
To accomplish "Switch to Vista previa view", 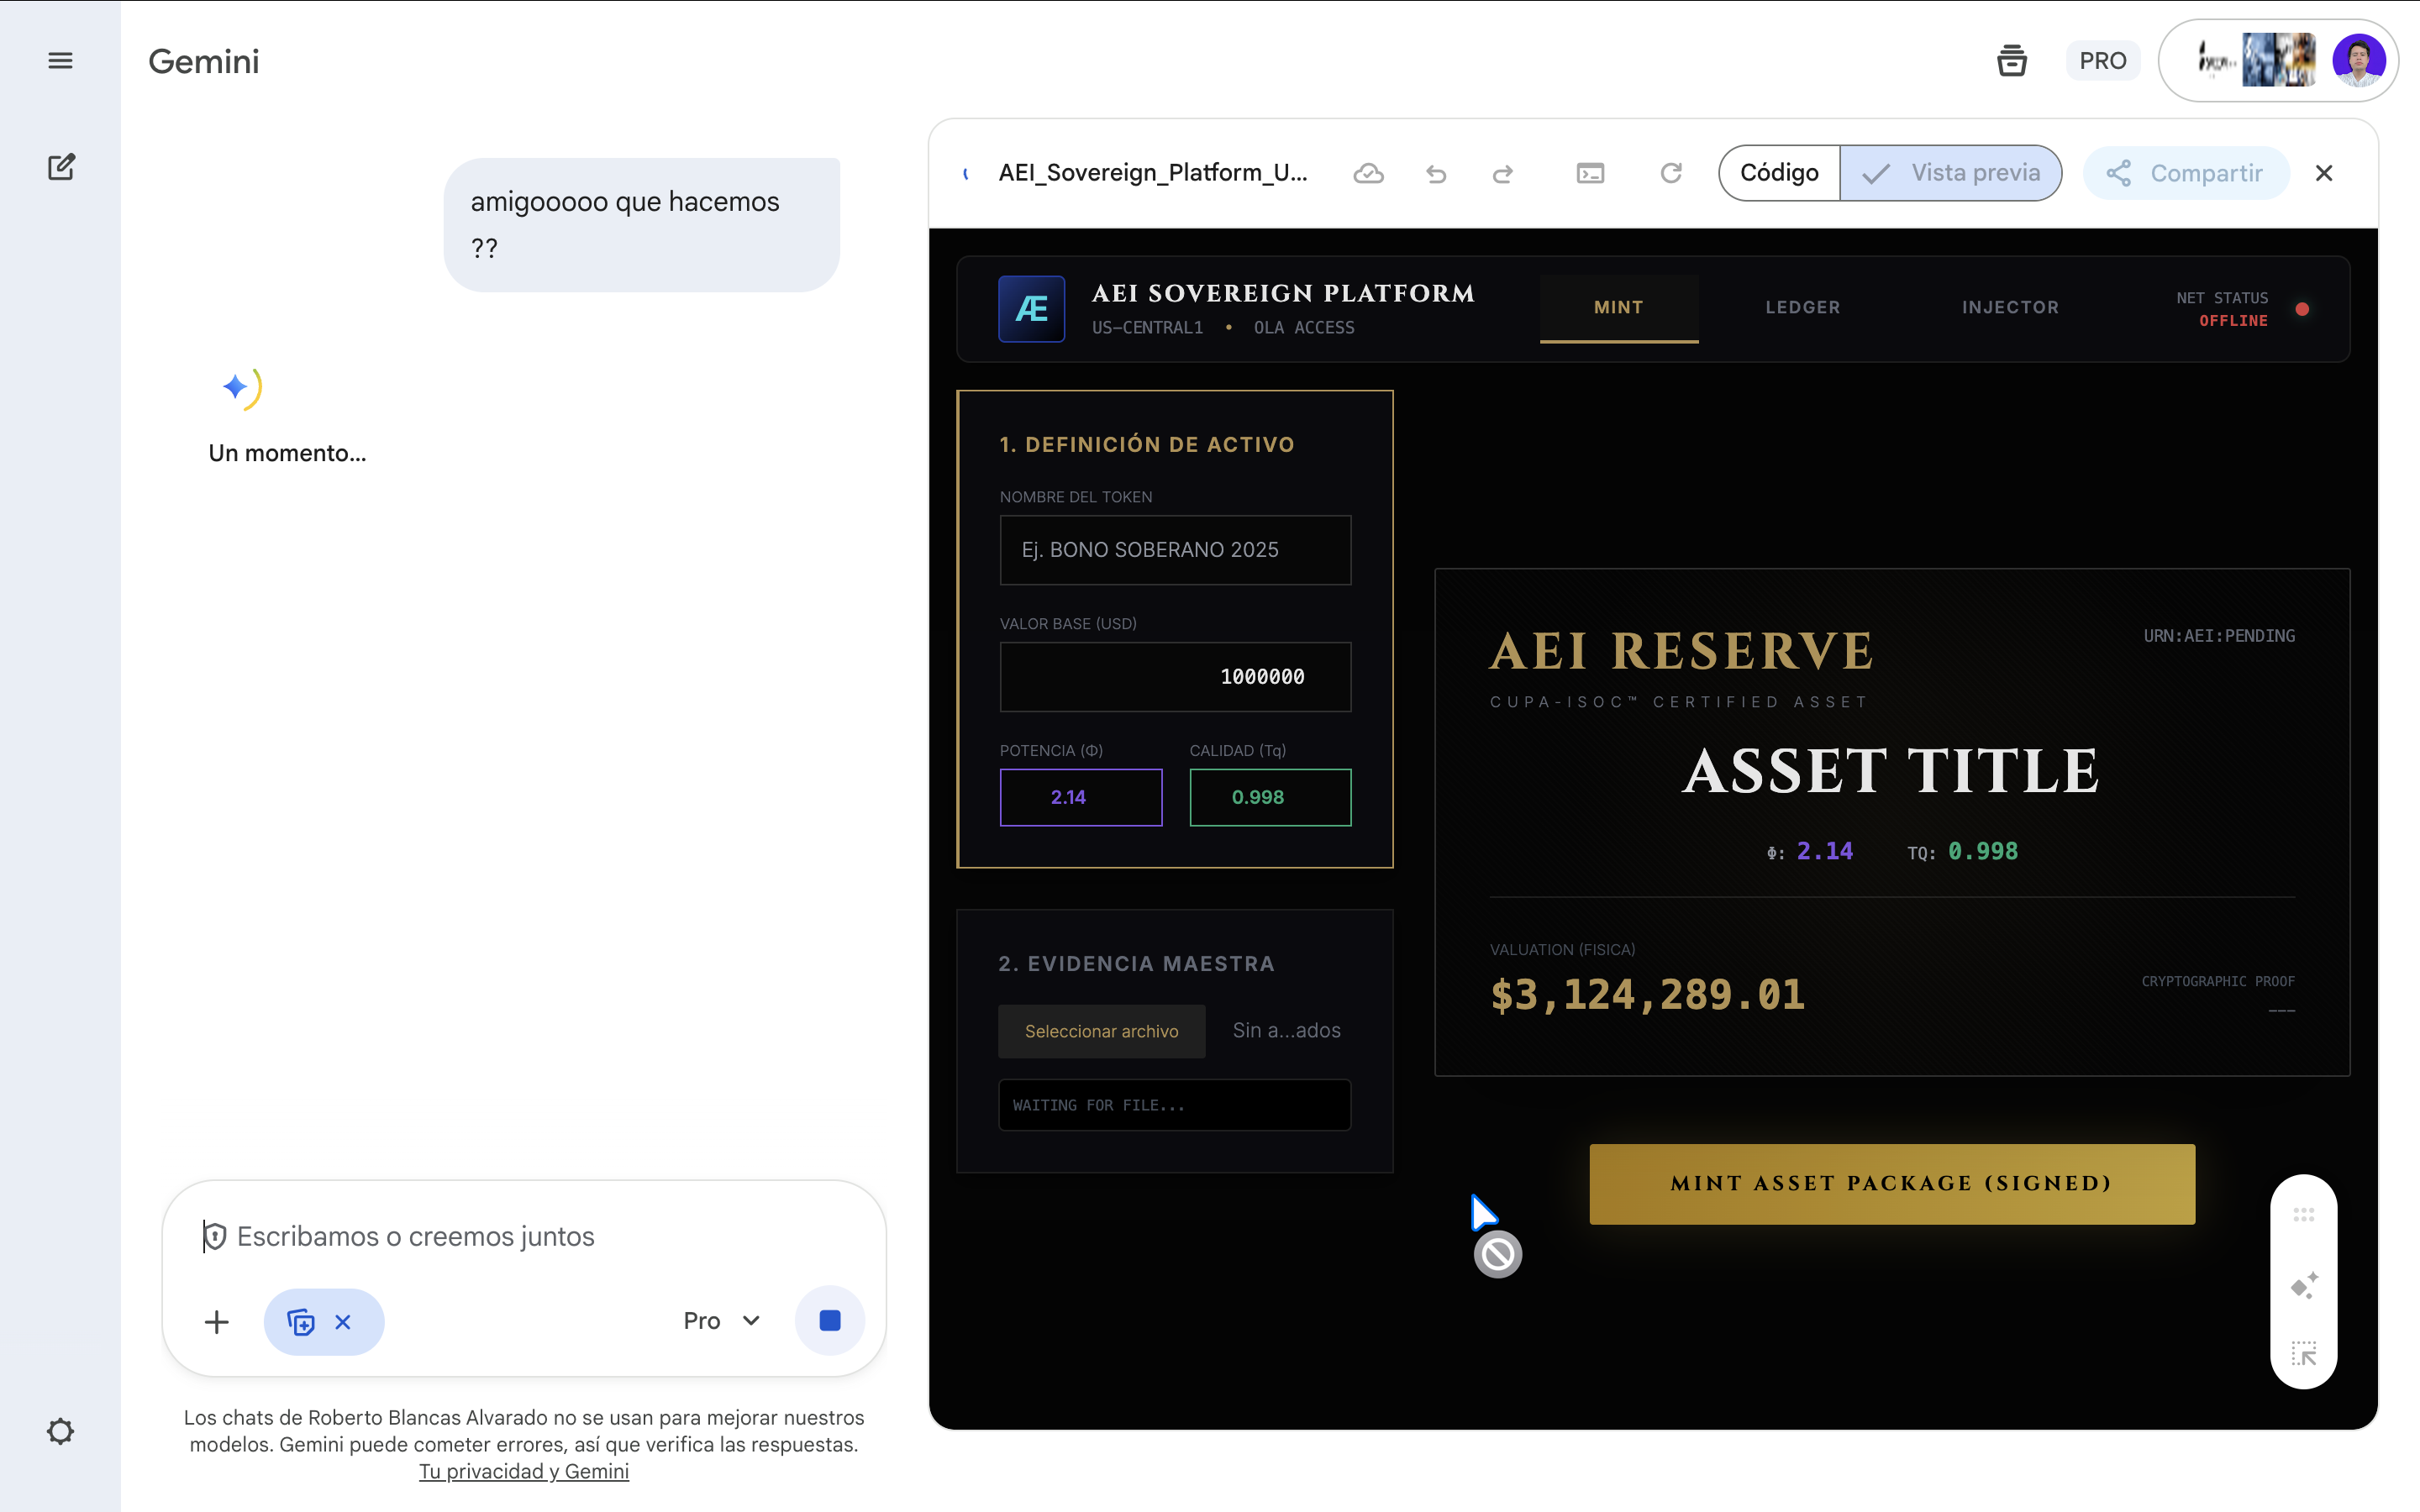I will [1951, 173].
